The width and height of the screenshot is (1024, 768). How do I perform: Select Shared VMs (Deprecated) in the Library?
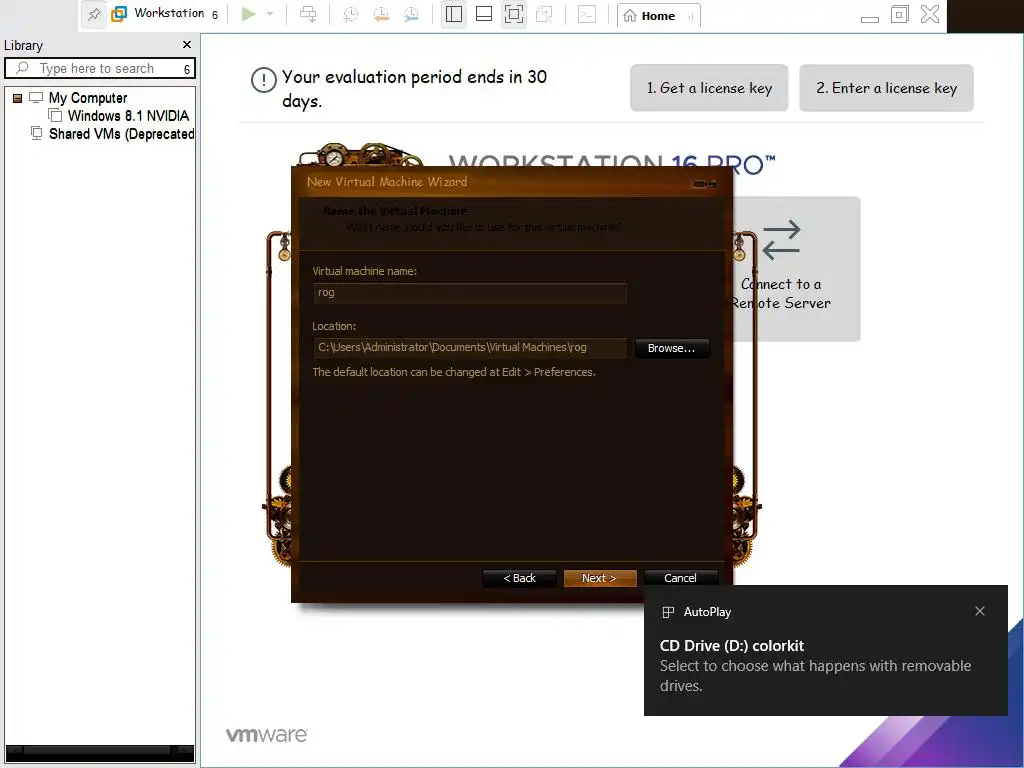[x=121, y=134]
